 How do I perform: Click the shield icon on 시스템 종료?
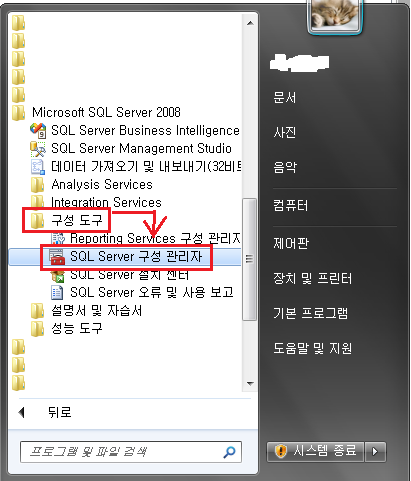(x=280, y=451)
